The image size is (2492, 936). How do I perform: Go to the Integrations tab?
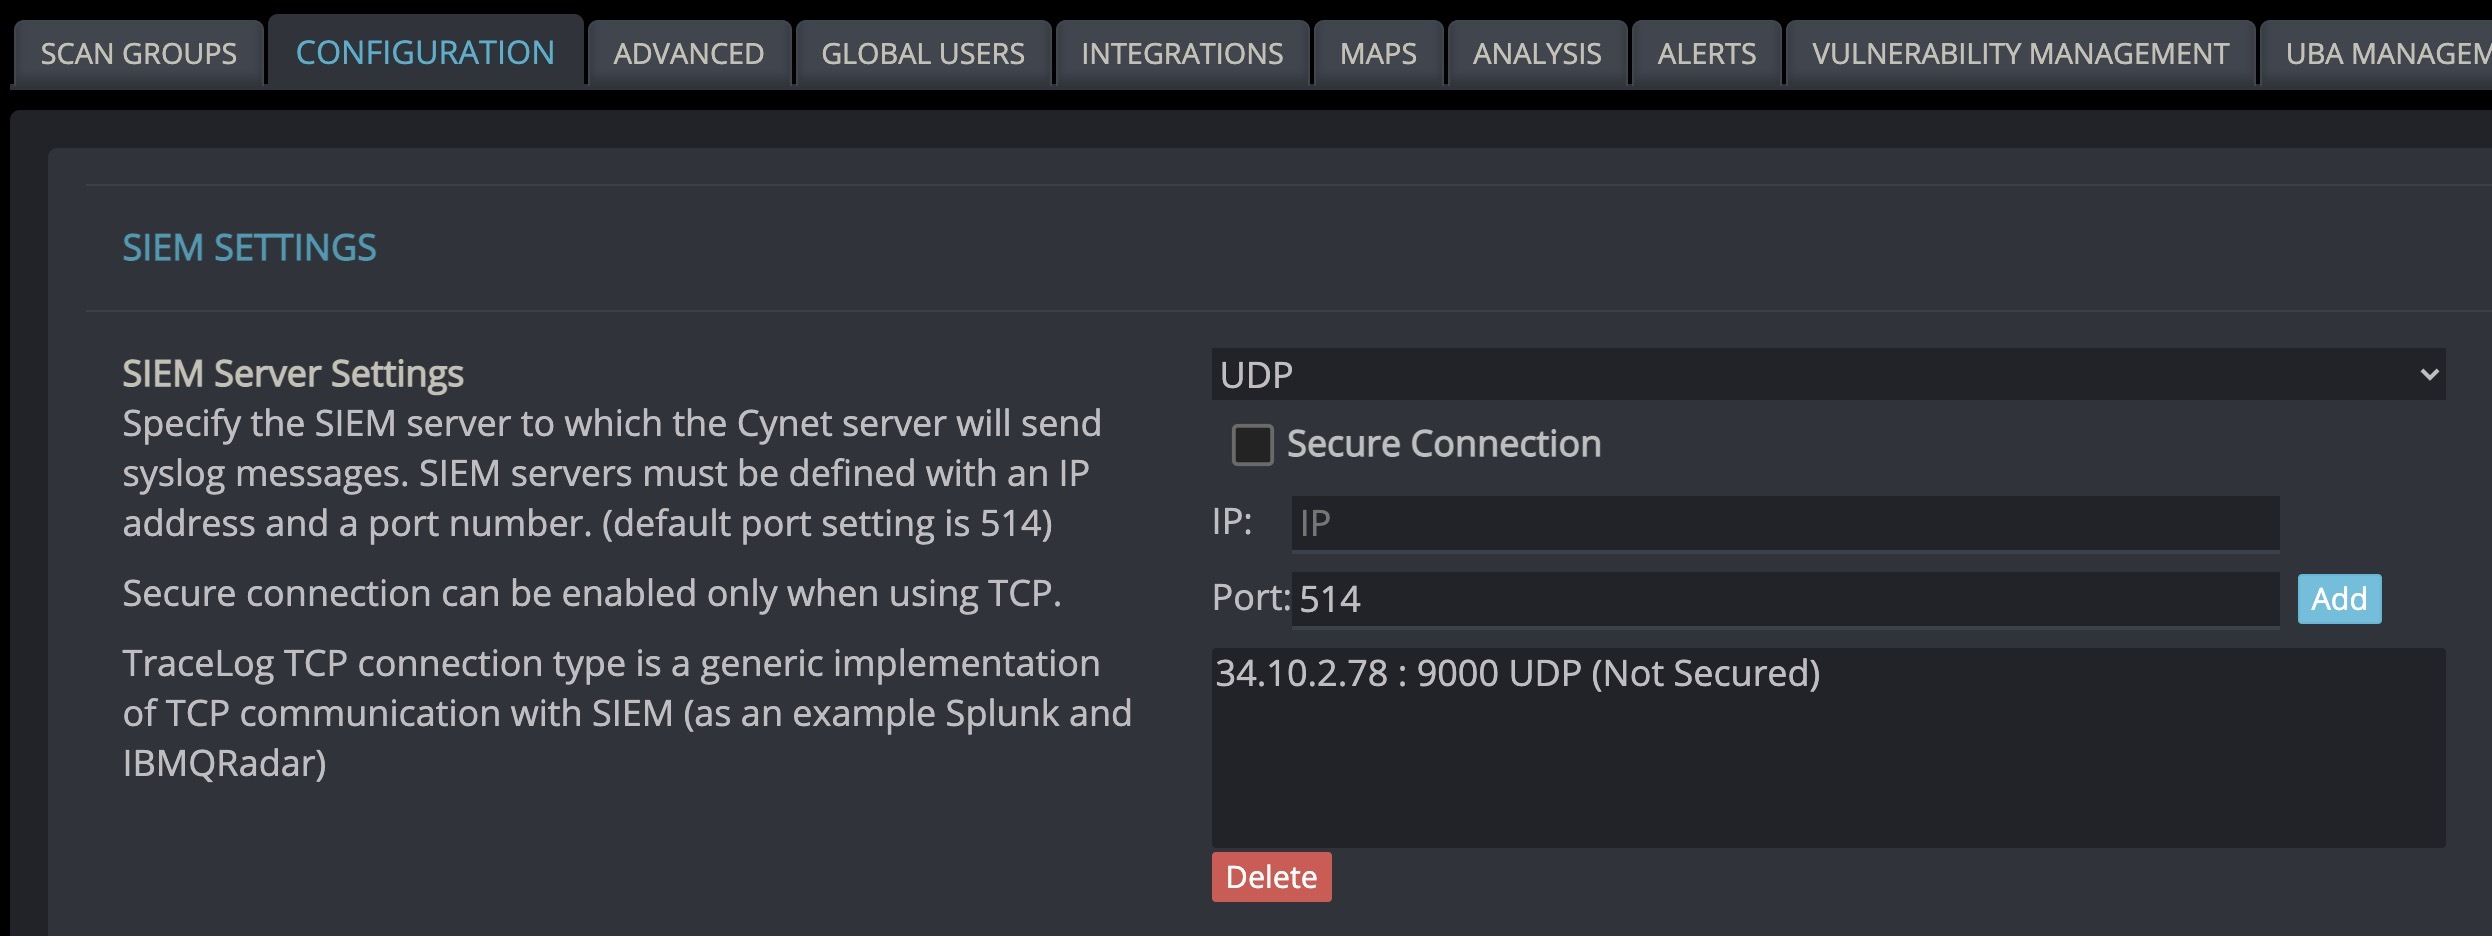pos(1182,53)
